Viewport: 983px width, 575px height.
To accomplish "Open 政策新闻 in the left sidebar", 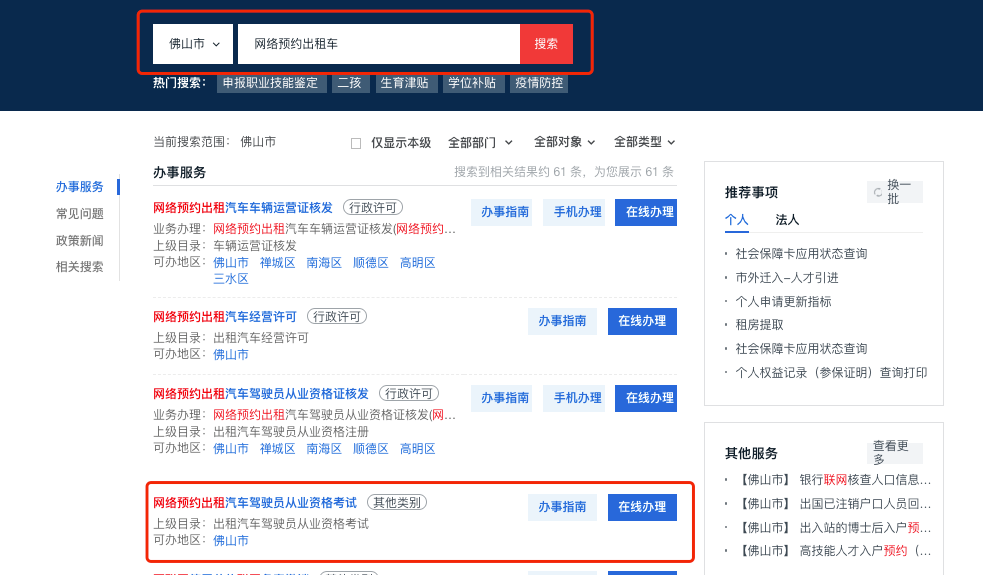I will (x=80, y=240).
